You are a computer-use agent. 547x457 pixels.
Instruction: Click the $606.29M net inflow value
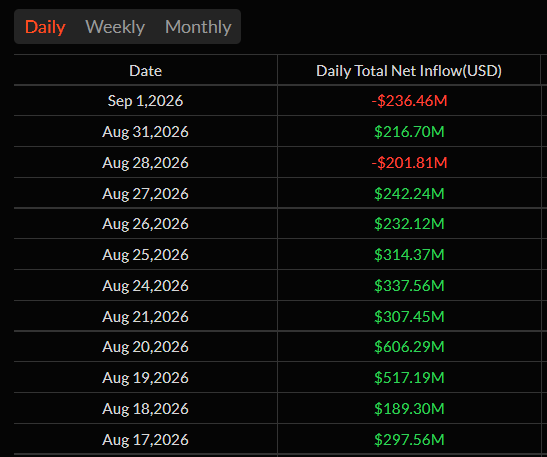[409, 347]
